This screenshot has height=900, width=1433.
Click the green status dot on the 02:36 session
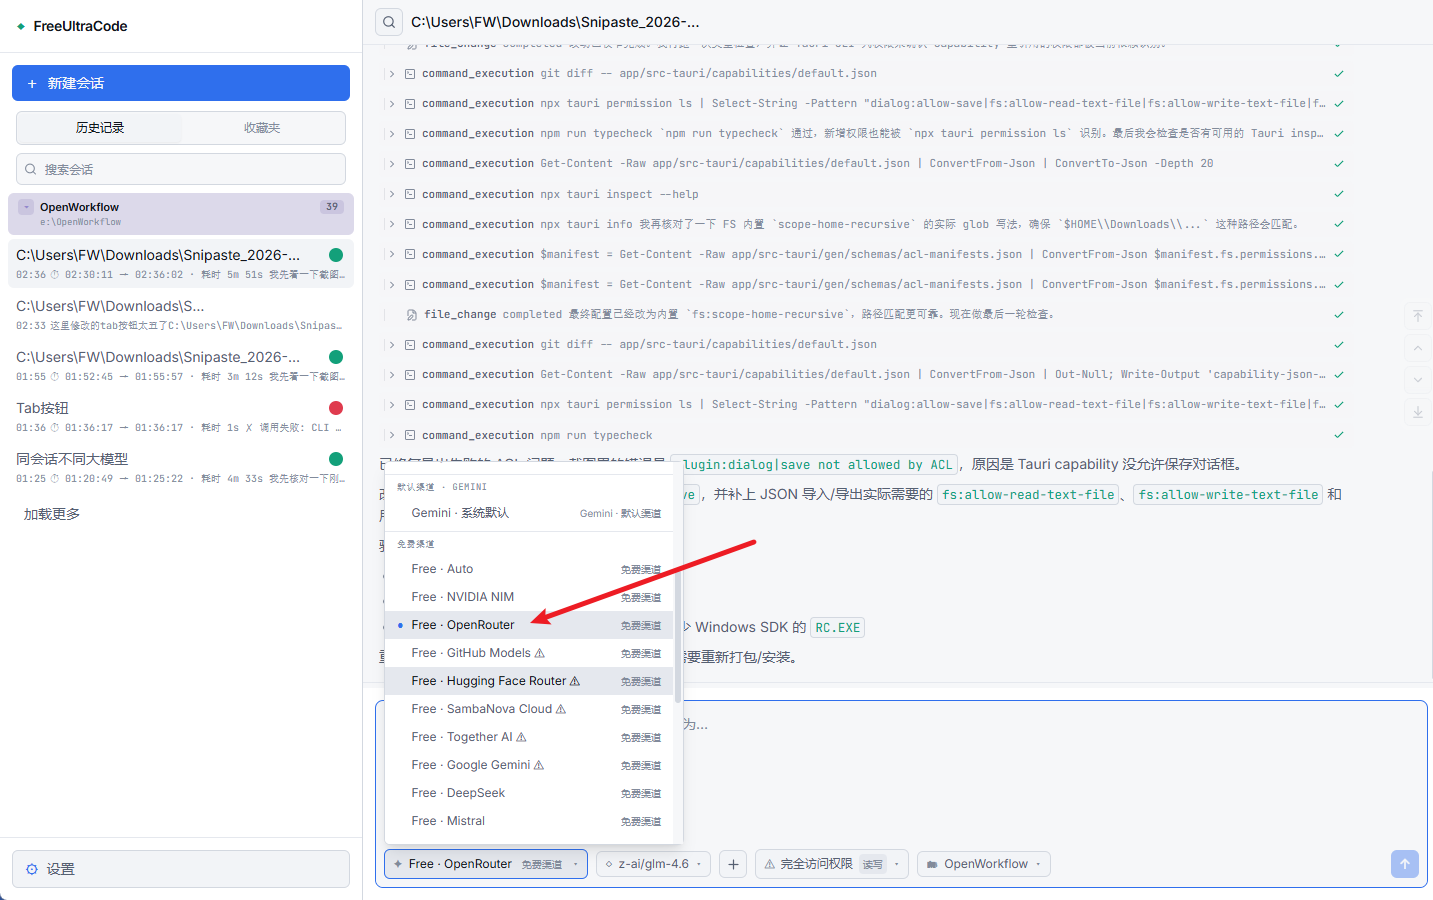coord(336,255)
